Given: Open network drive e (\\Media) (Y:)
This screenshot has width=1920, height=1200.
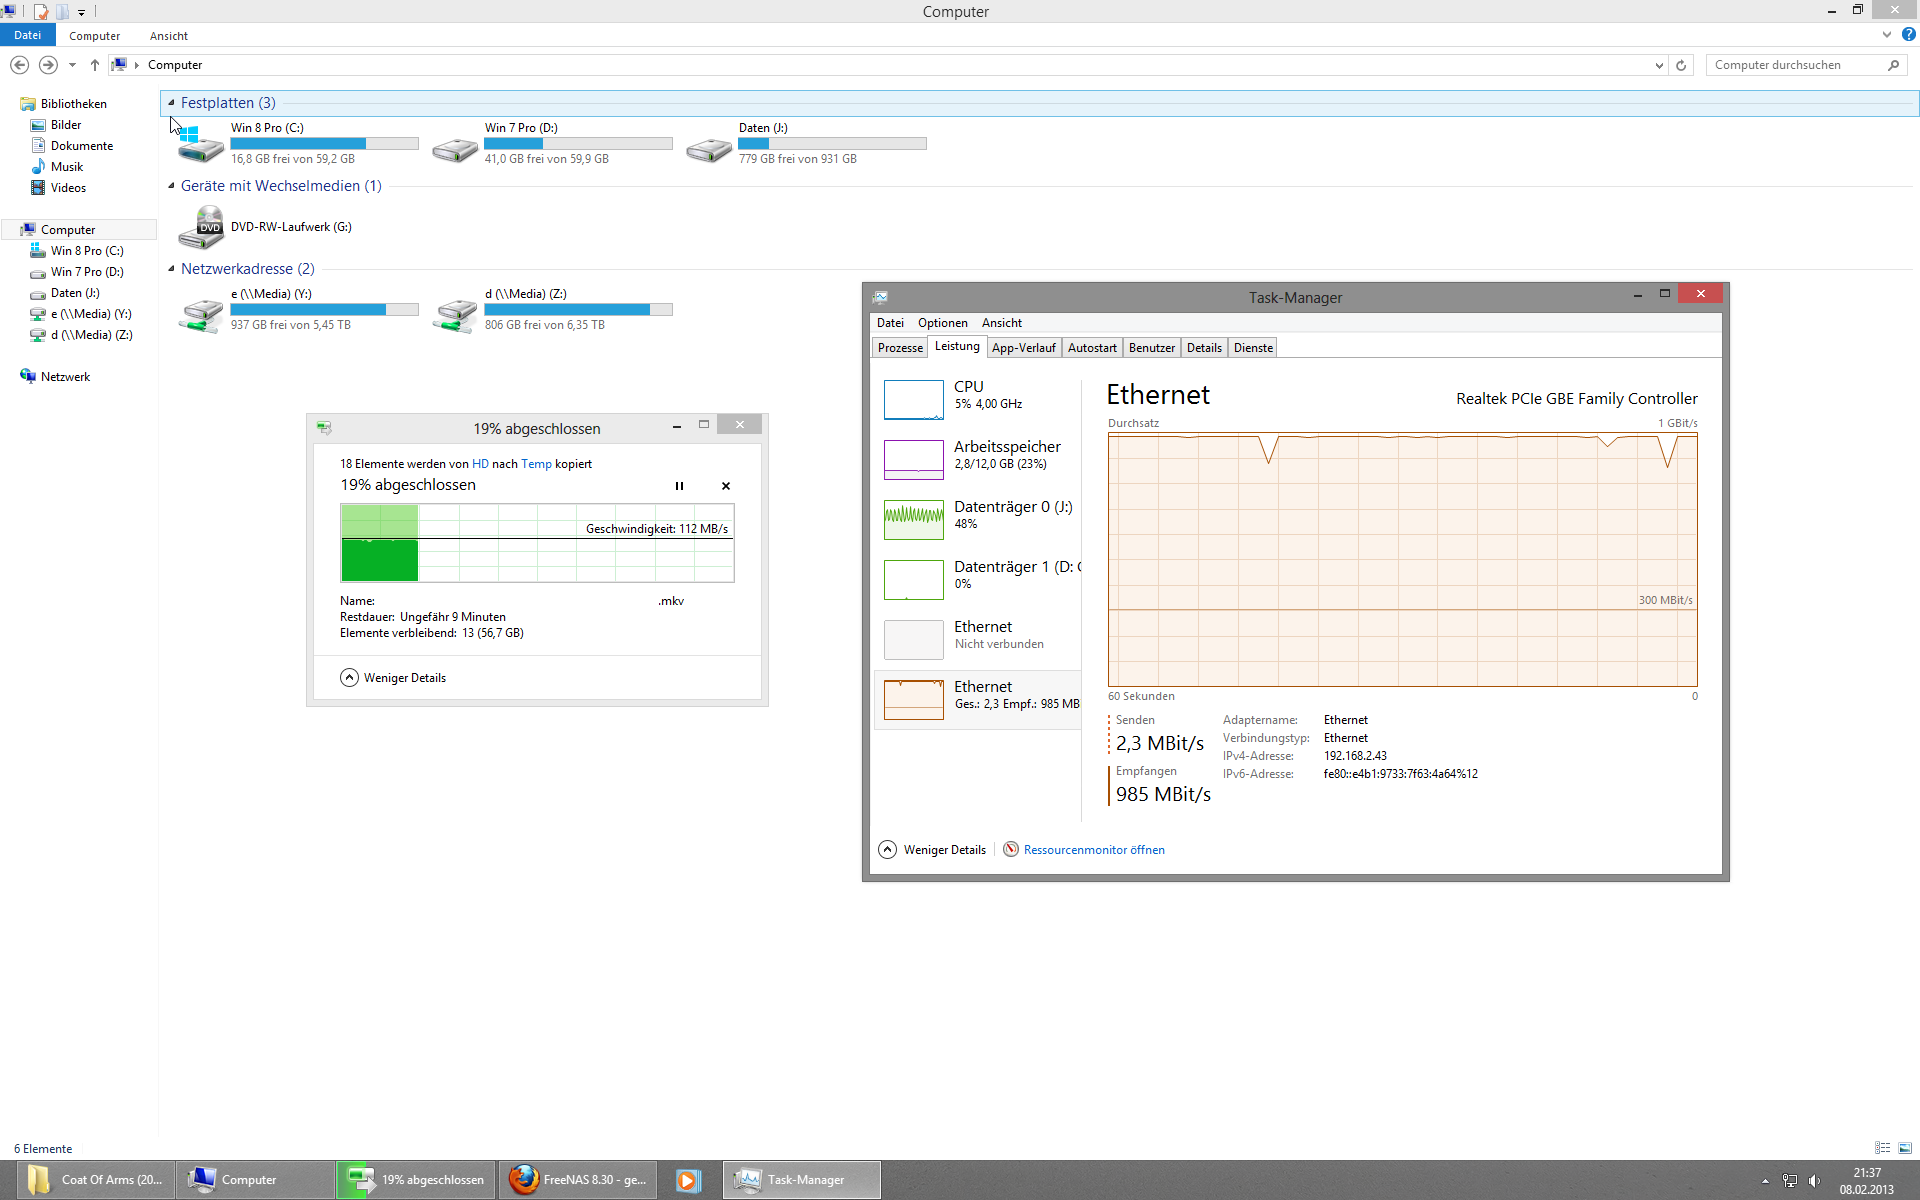Looking at the screenshot, I should [x=201, y=310].
